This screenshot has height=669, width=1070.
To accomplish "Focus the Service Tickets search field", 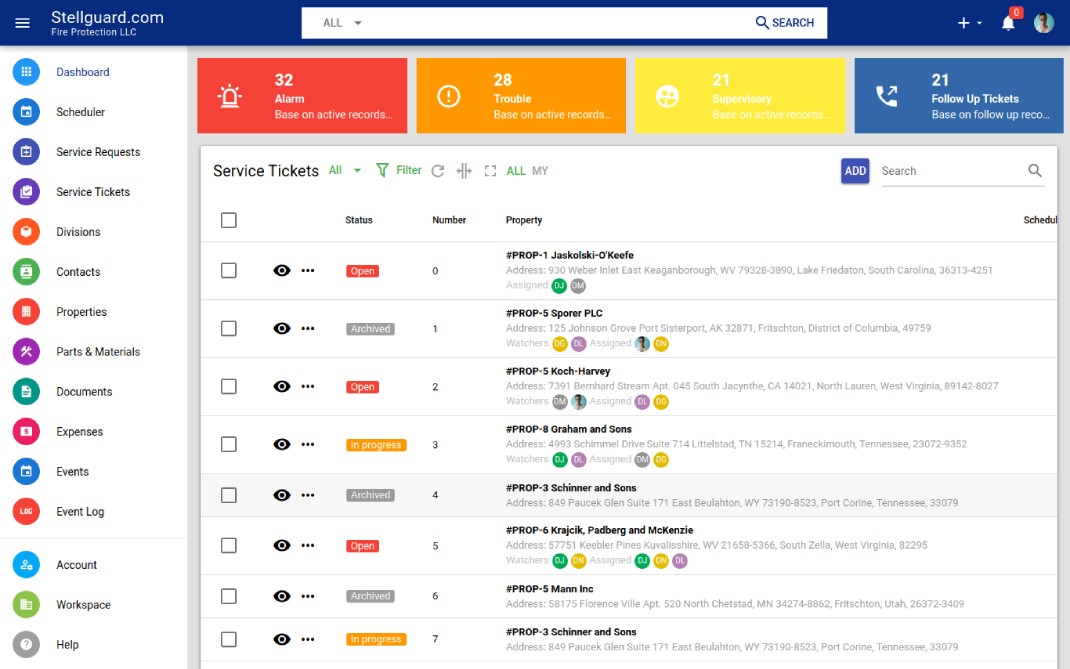I will pos(952,171).
